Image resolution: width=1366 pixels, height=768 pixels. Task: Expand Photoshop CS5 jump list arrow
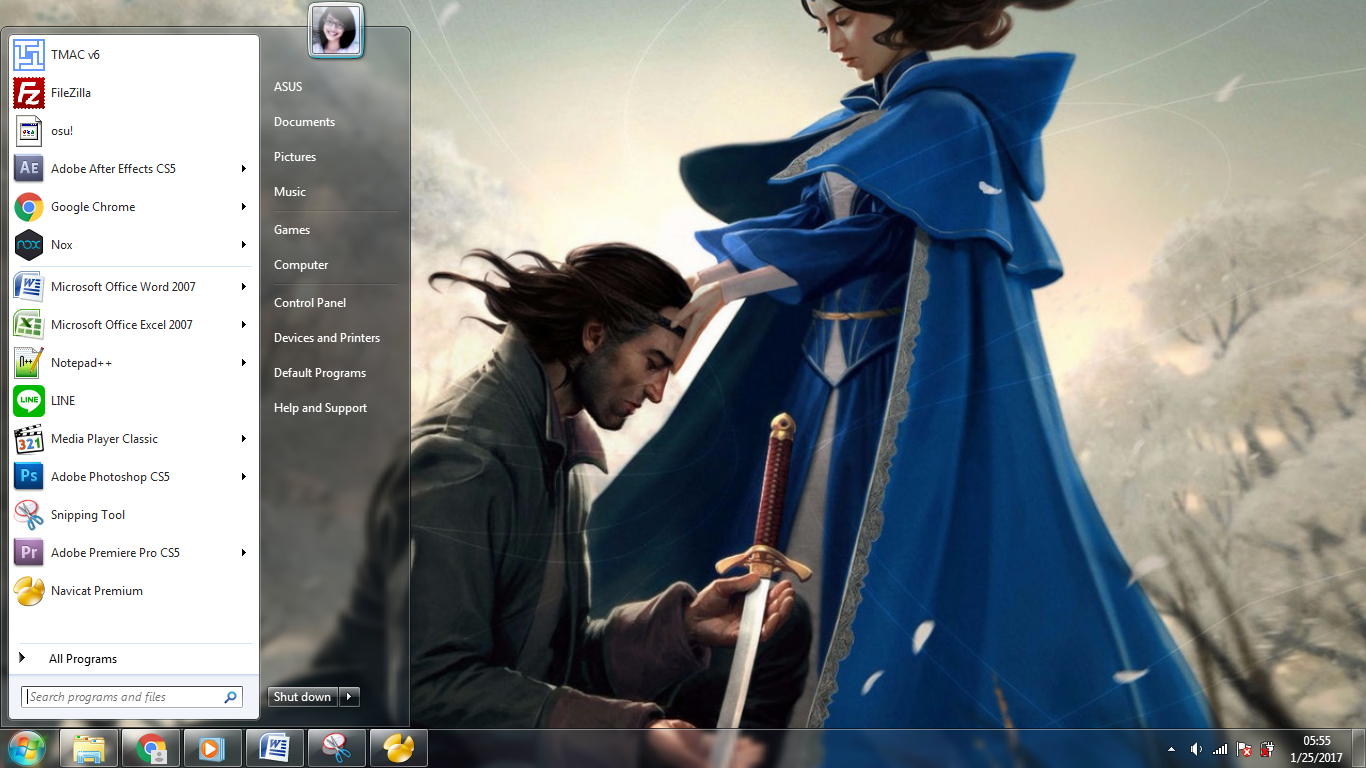pyautogui.click(x=243, y=477)
